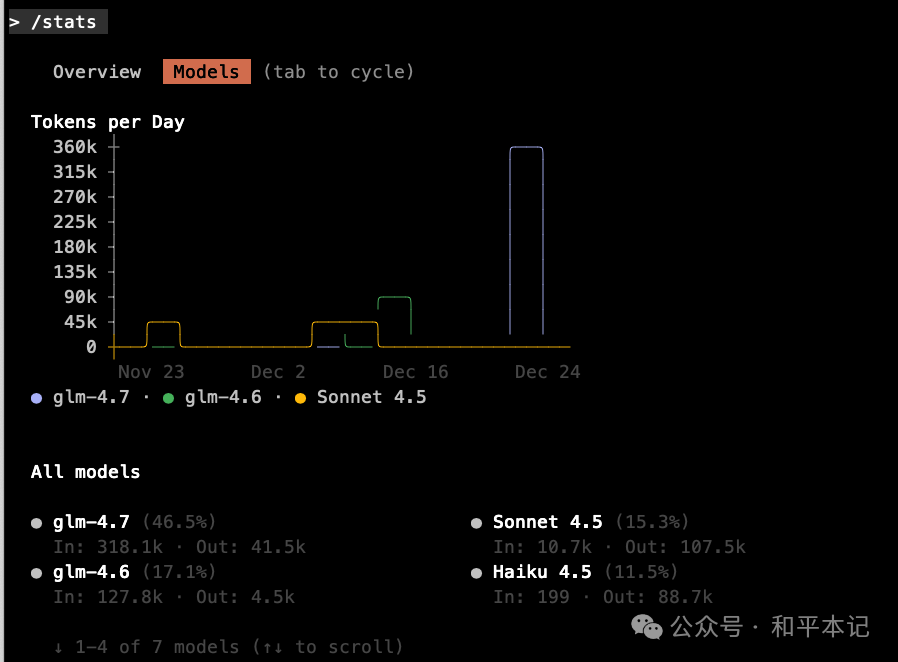
Task: Click the 135k axis label
Action: (75, 271)
